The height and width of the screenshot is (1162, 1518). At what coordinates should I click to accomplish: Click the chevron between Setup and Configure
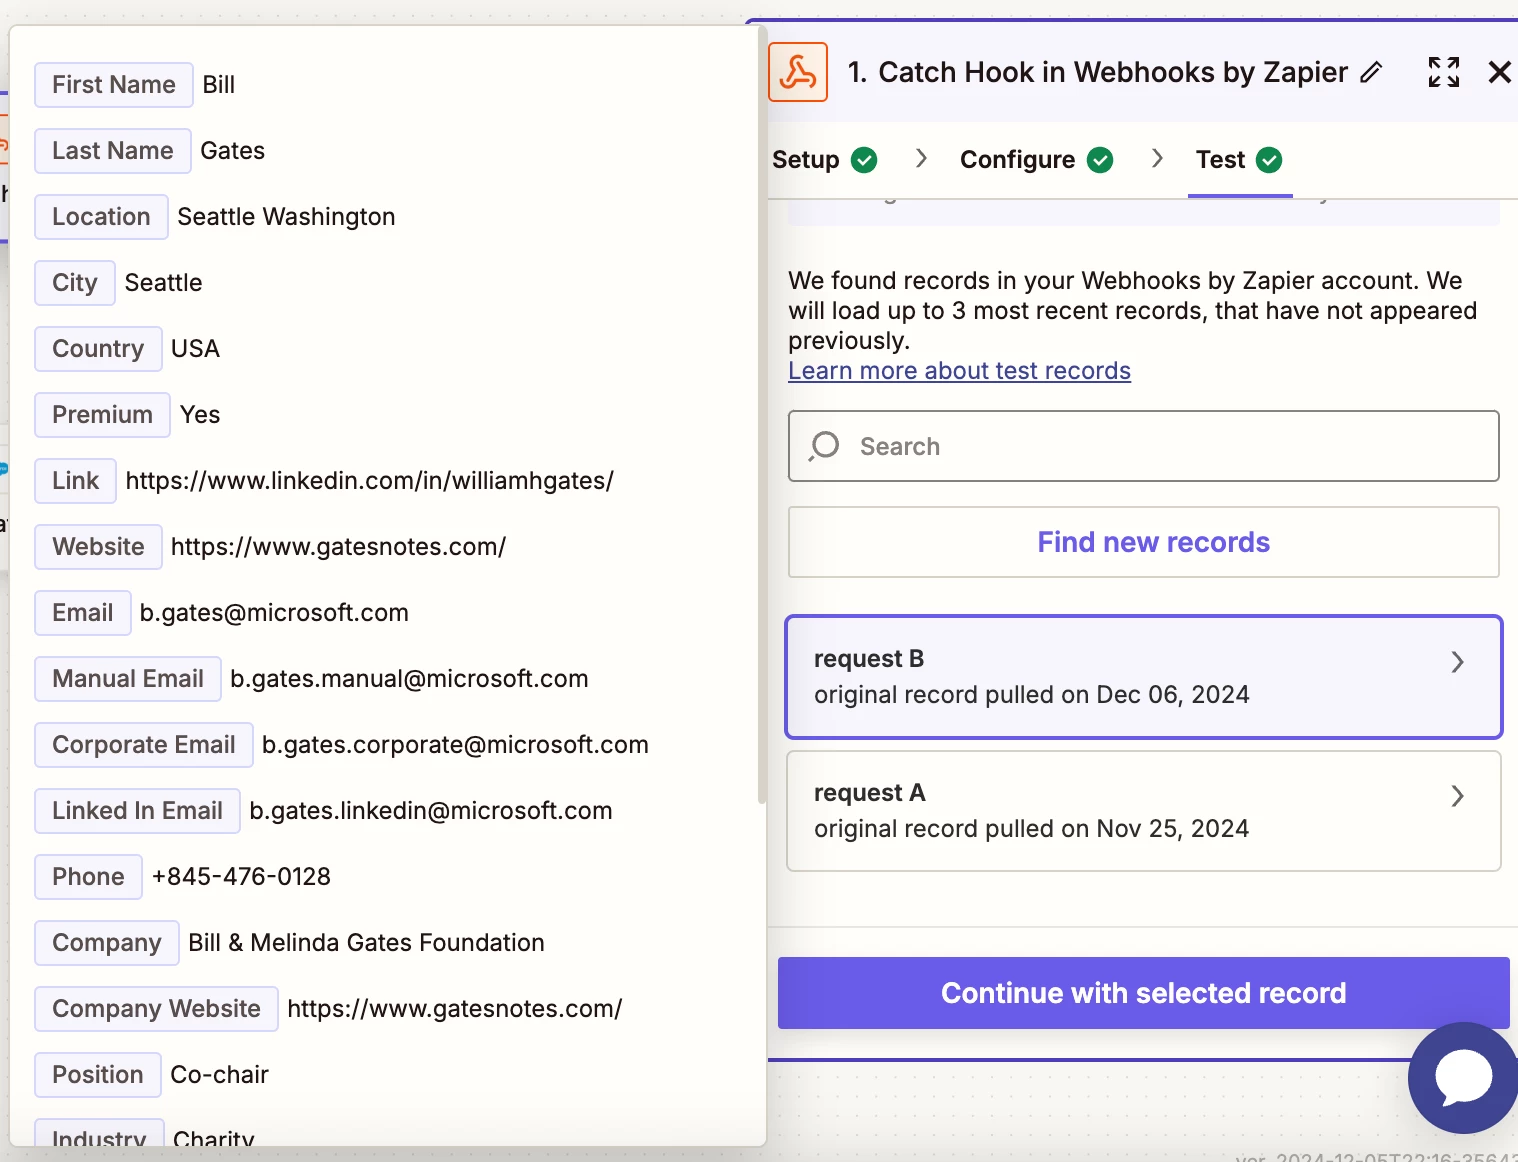point(921,158)
